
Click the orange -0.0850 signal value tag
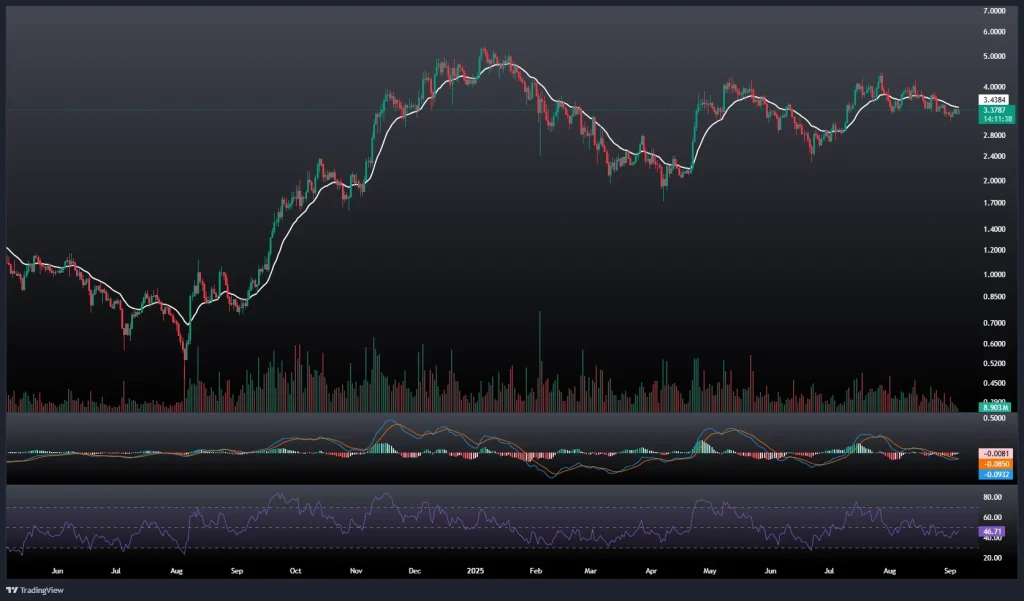tap(994, 463)
